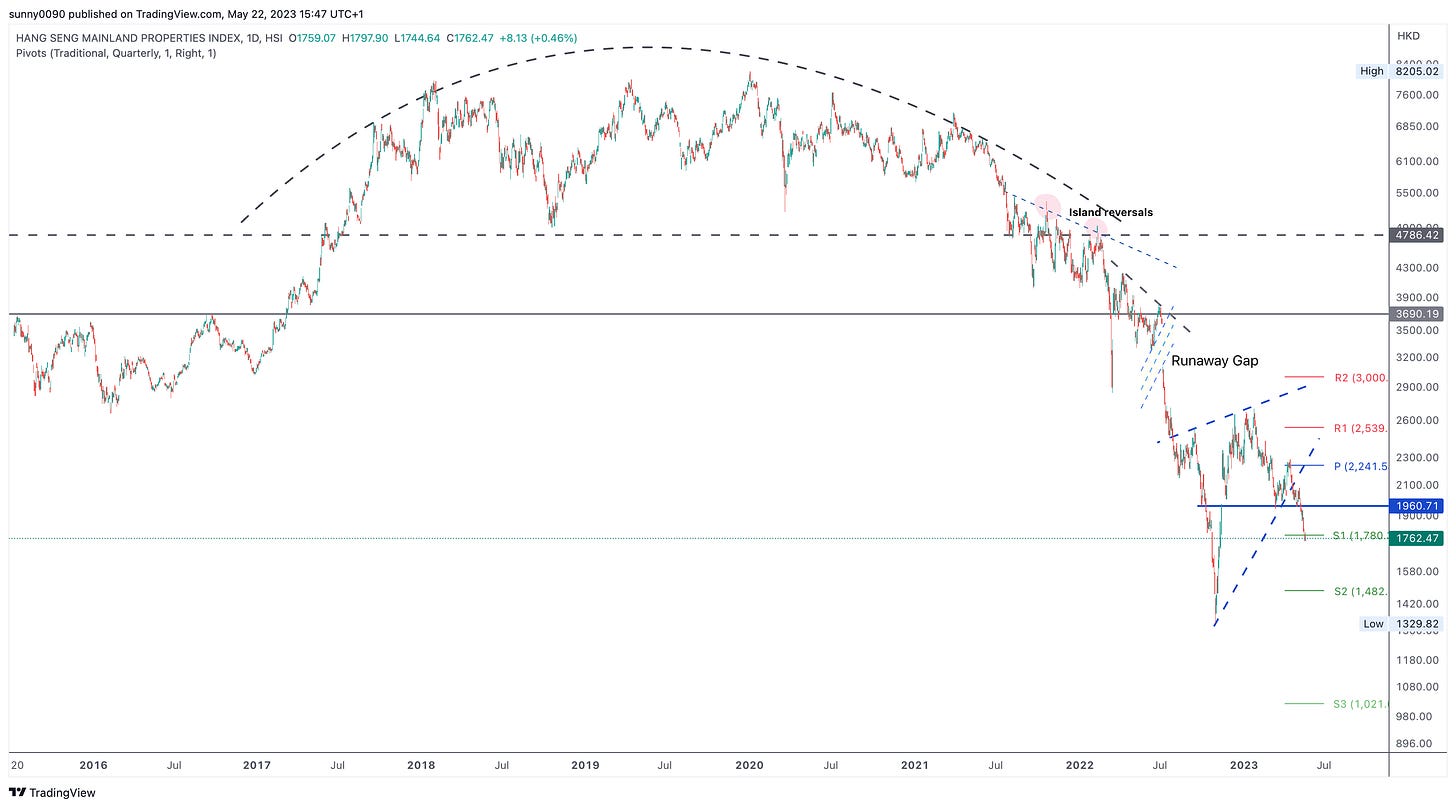The height and width of the screenshot is (808, 1456).
Task: Select the Island reversals annotation
Action: click(1111, 212)
